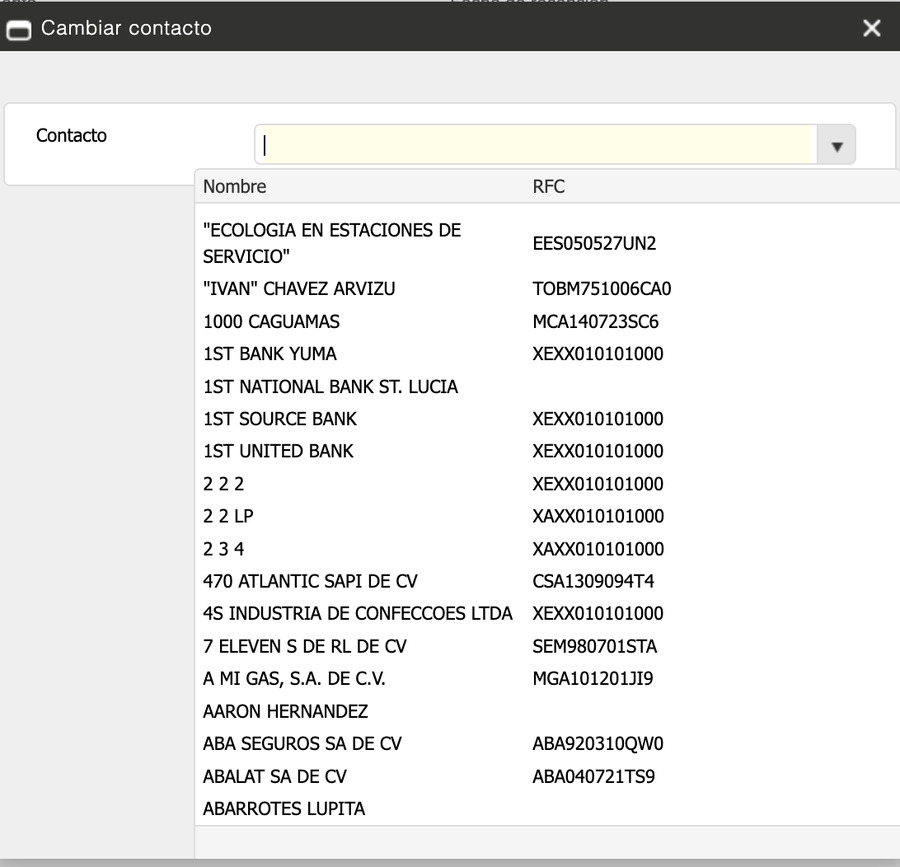Screen dimensions: 900x867
Task: Click the Nombre column header
Action: pyautogui.click(x=234, y=186)
